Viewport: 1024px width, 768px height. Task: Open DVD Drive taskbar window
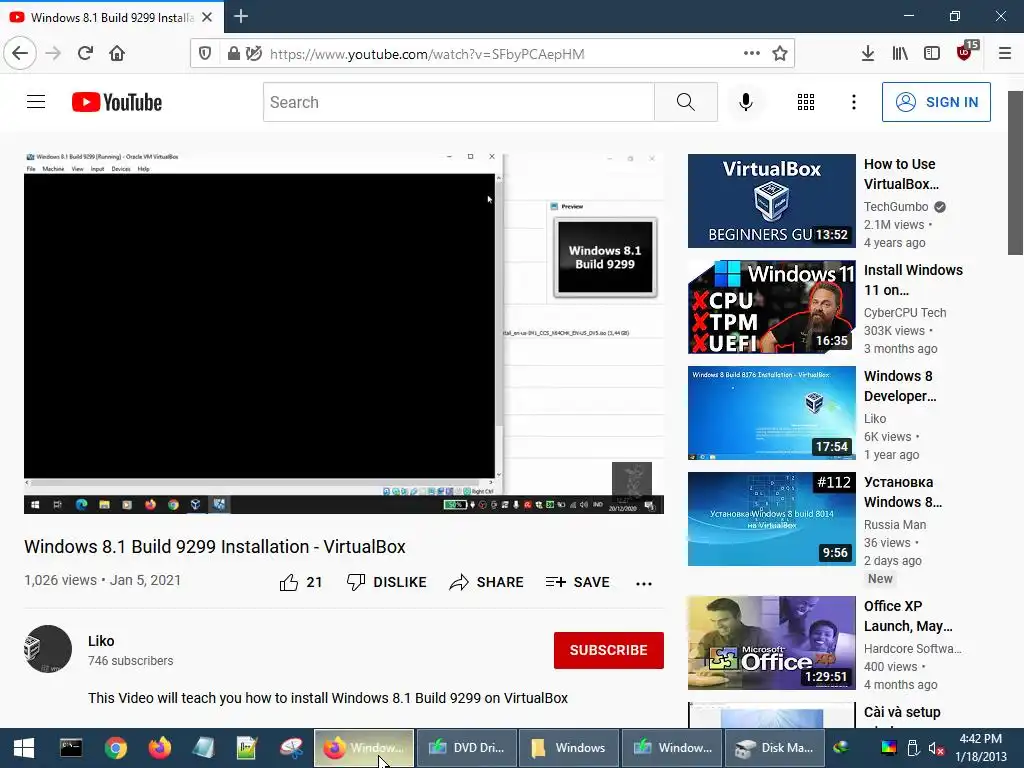coord(466,748)
